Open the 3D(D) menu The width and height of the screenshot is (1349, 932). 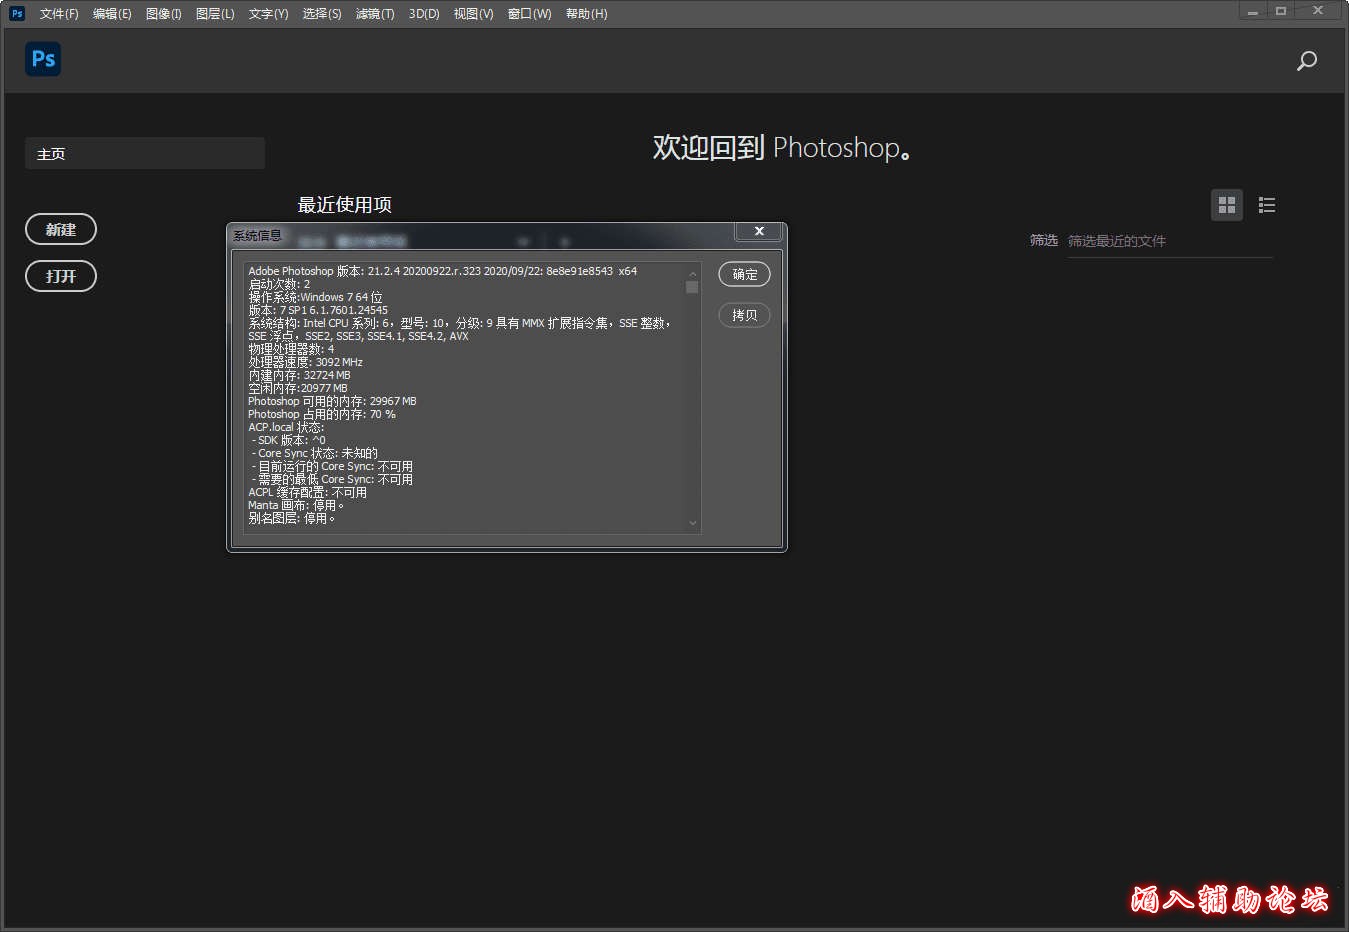(424, 14)
